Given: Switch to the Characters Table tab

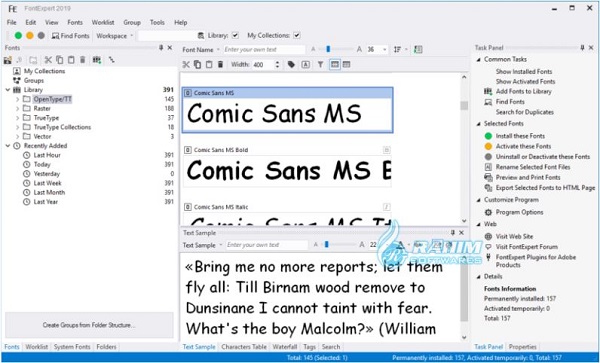Looking at the screenshot, I should click(244, 347).
